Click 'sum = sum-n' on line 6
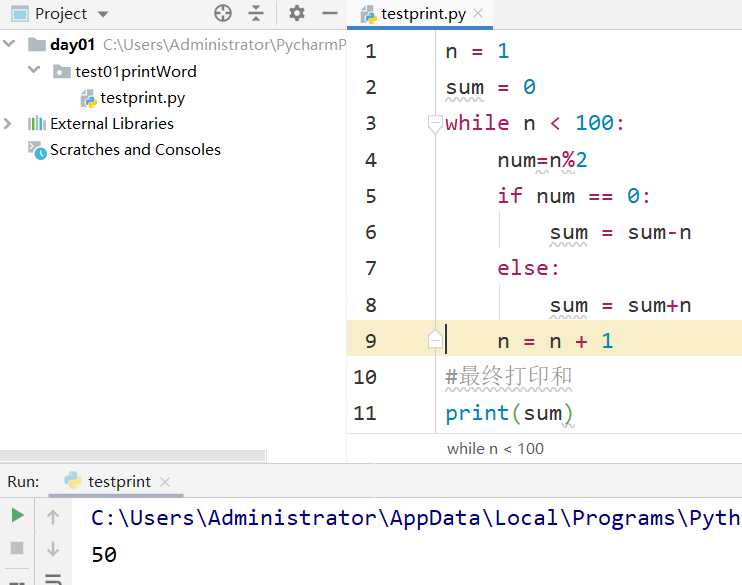742x585 pixels. coord(620,232)
